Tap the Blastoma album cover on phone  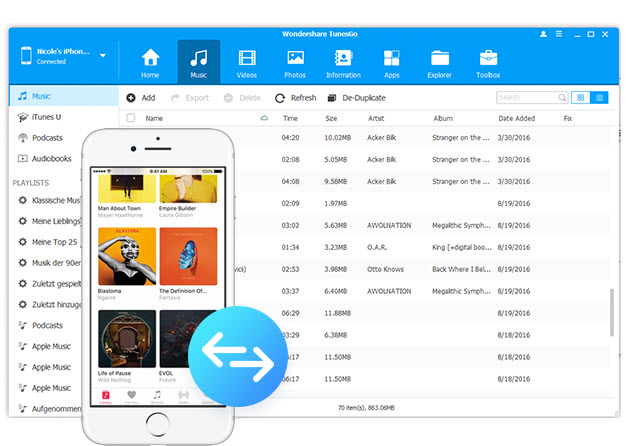point(127,256)
